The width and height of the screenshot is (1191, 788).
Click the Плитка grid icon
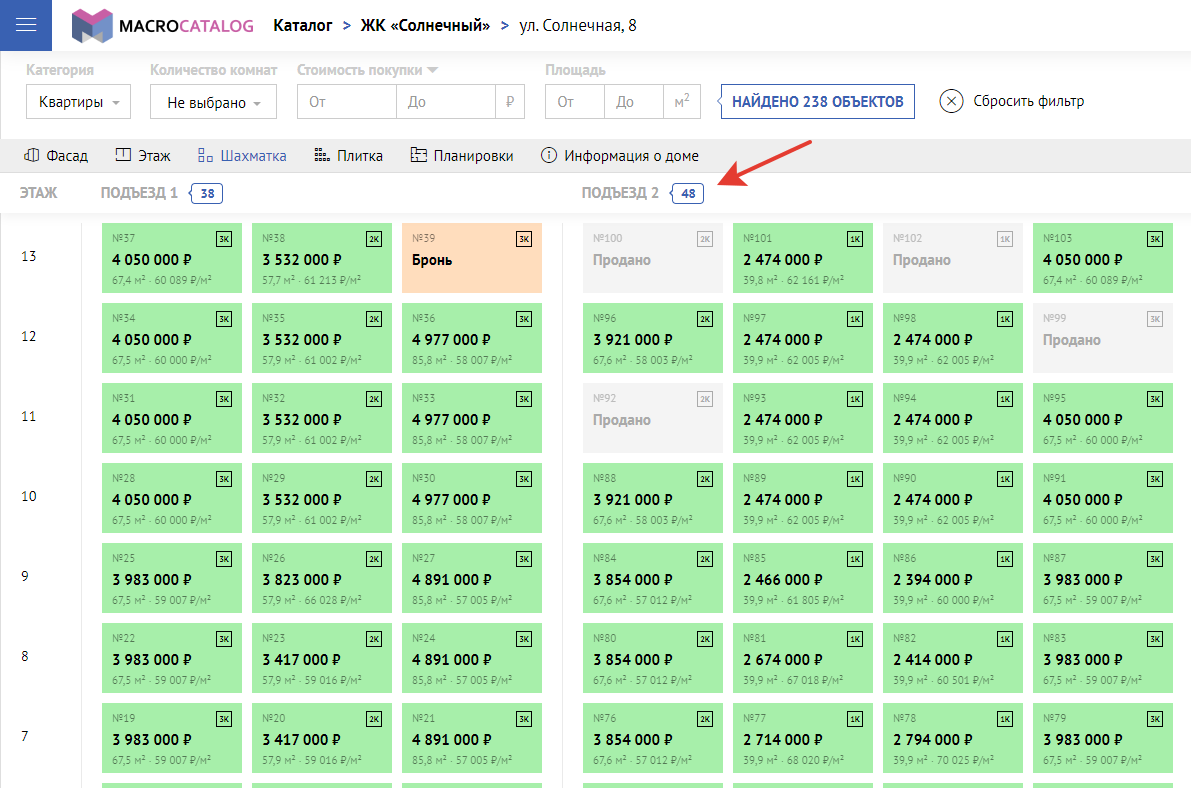(322, 155)
